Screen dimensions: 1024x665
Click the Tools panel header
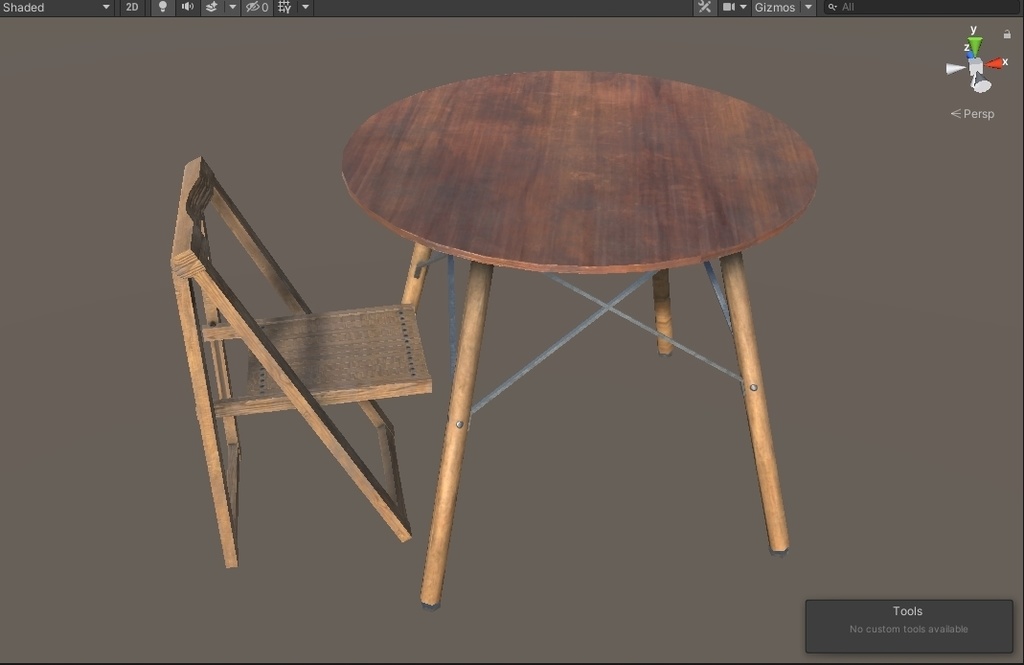[907, 611]
